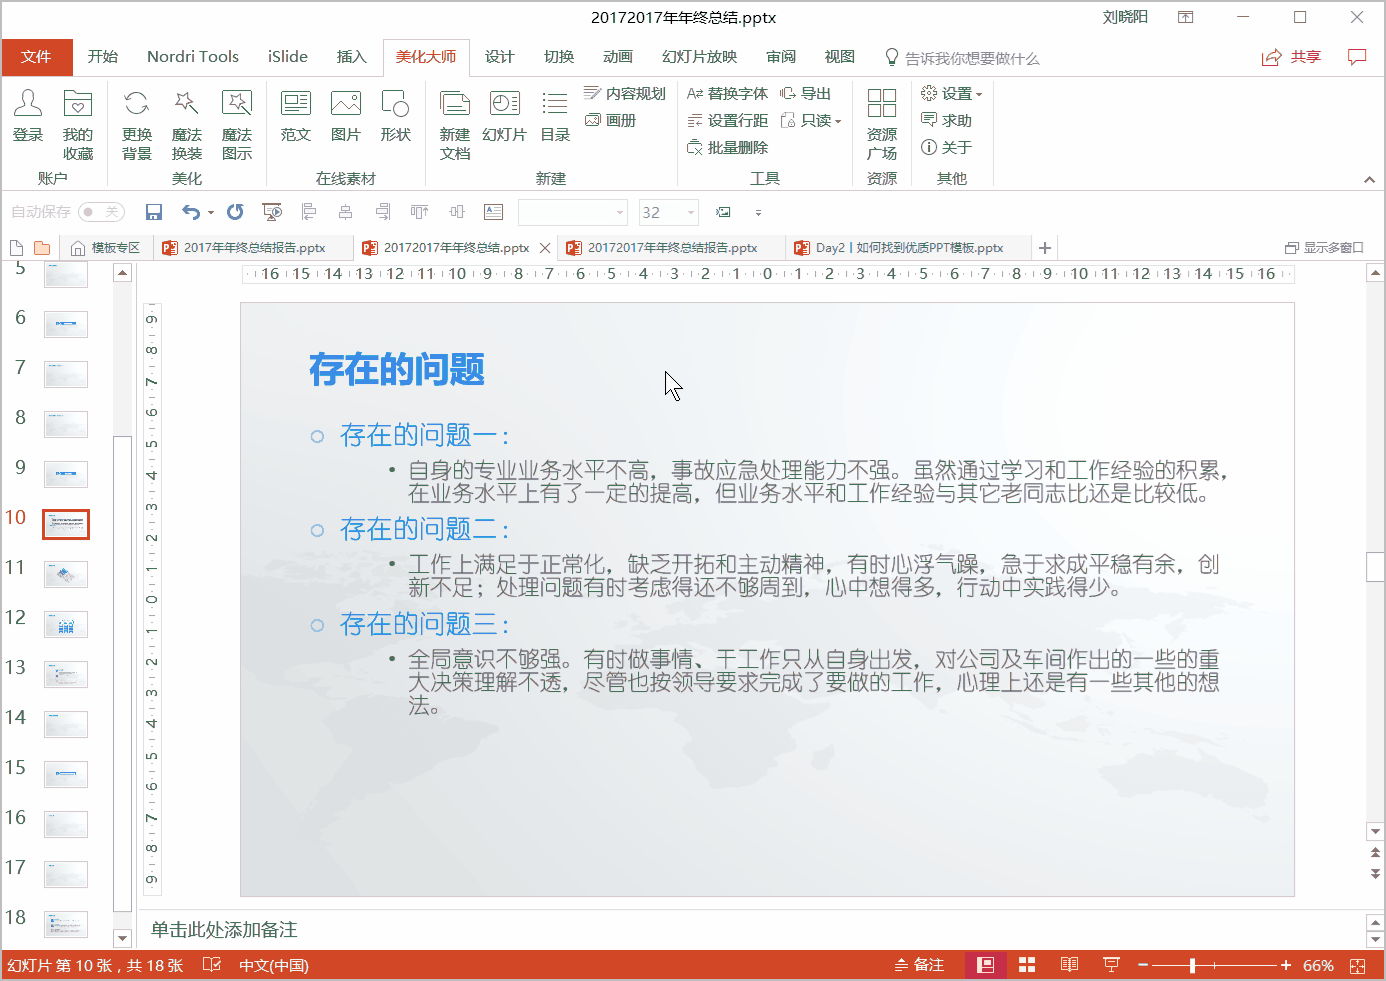Open the 更换背景 tool
This screenshot has width=1386, height=981.
click(x=136, y=123)
